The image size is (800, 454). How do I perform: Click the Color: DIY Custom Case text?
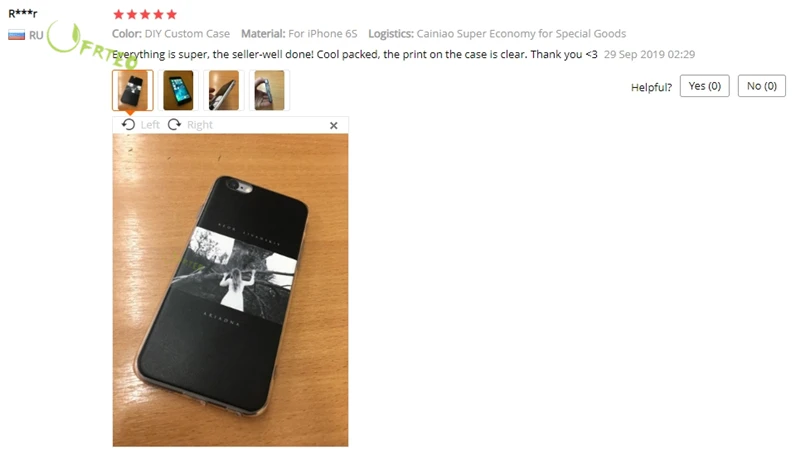tap(171, 34)
